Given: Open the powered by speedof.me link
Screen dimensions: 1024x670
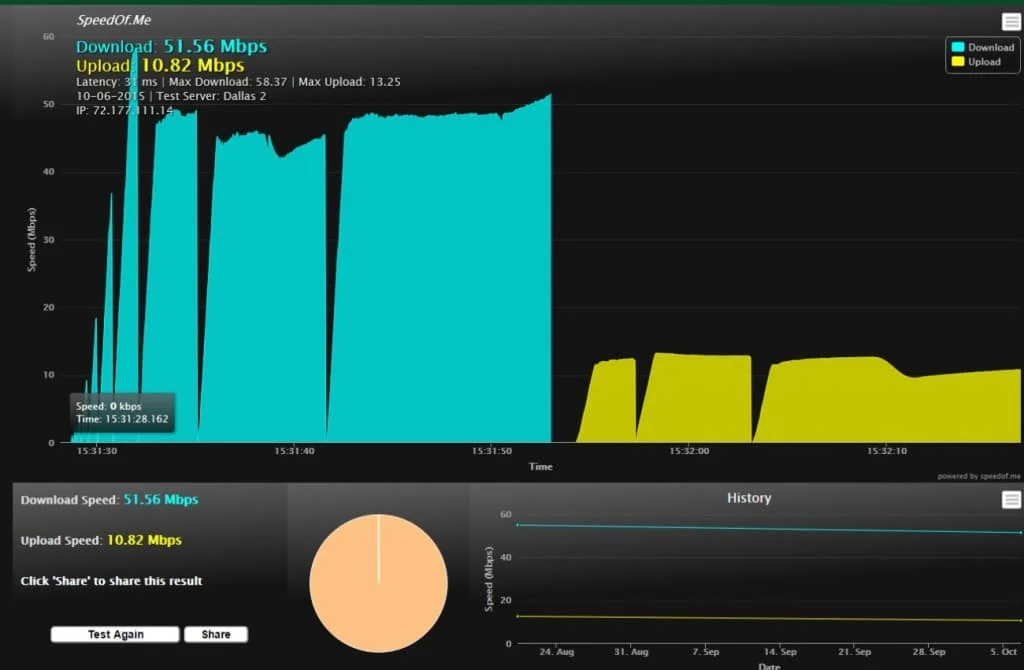Looking at the screenshot, I should 979,476.
